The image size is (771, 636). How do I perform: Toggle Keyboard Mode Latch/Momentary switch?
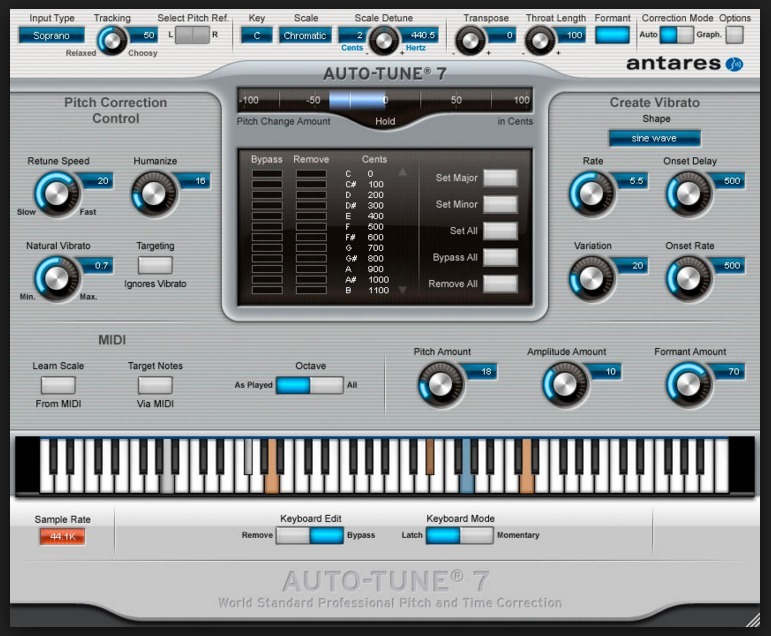click(460, 535)
